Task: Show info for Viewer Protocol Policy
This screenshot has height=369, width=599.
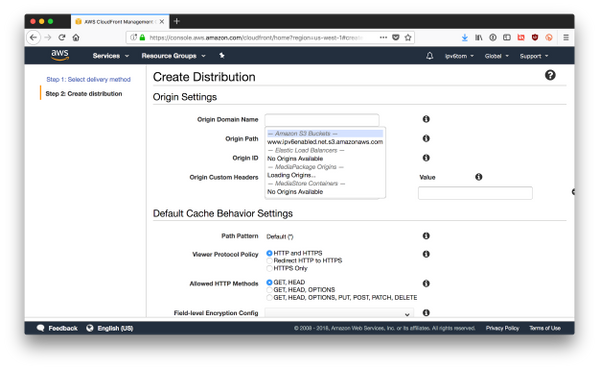Action: tap(426, 254)
